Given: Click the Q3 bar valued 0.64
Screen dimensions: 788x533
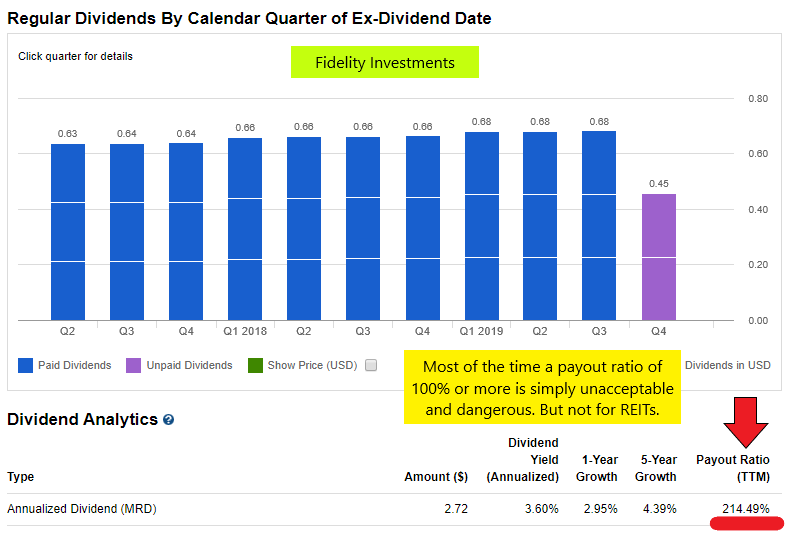Looking at the screenshot, I should click(x=127, y=232).
